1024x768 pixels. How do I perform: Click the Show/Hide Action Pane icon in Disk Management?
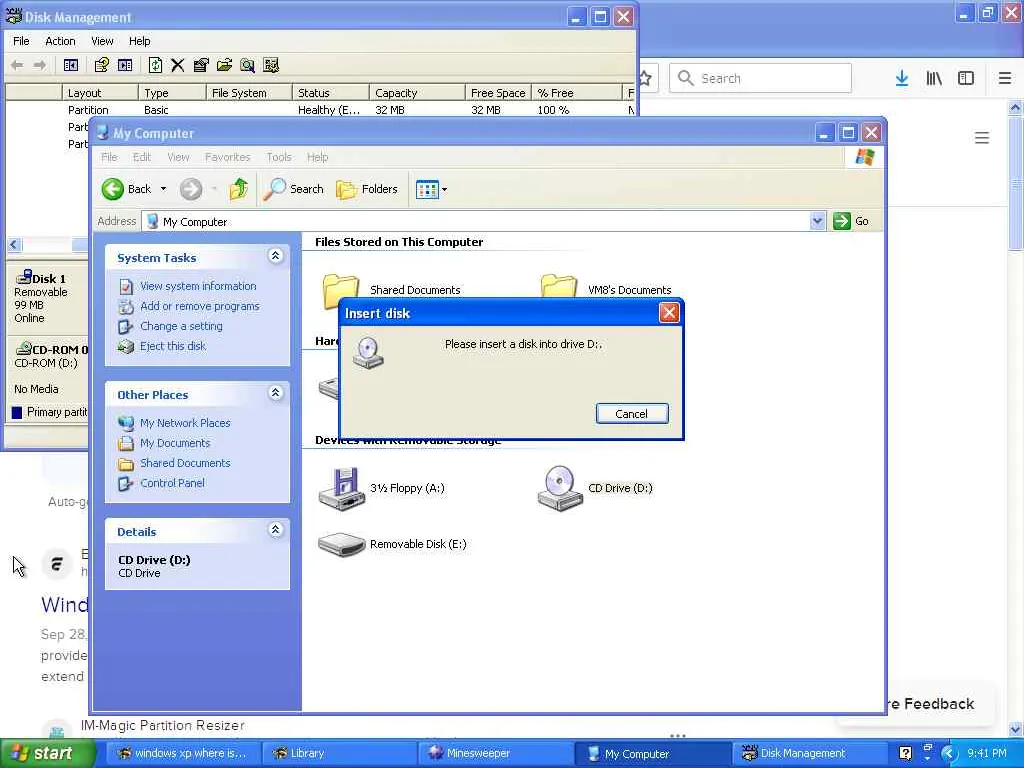coord(125,65)
